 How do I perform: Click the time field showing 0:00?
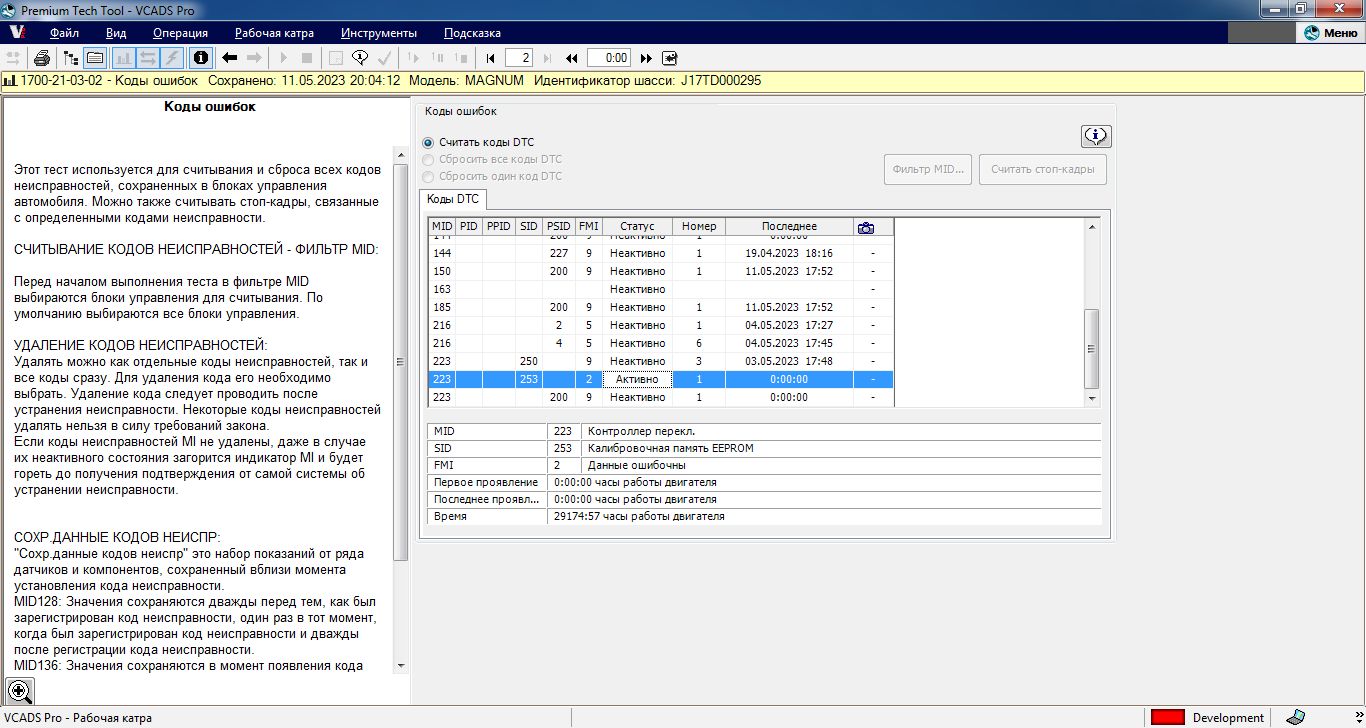(608, 58)
